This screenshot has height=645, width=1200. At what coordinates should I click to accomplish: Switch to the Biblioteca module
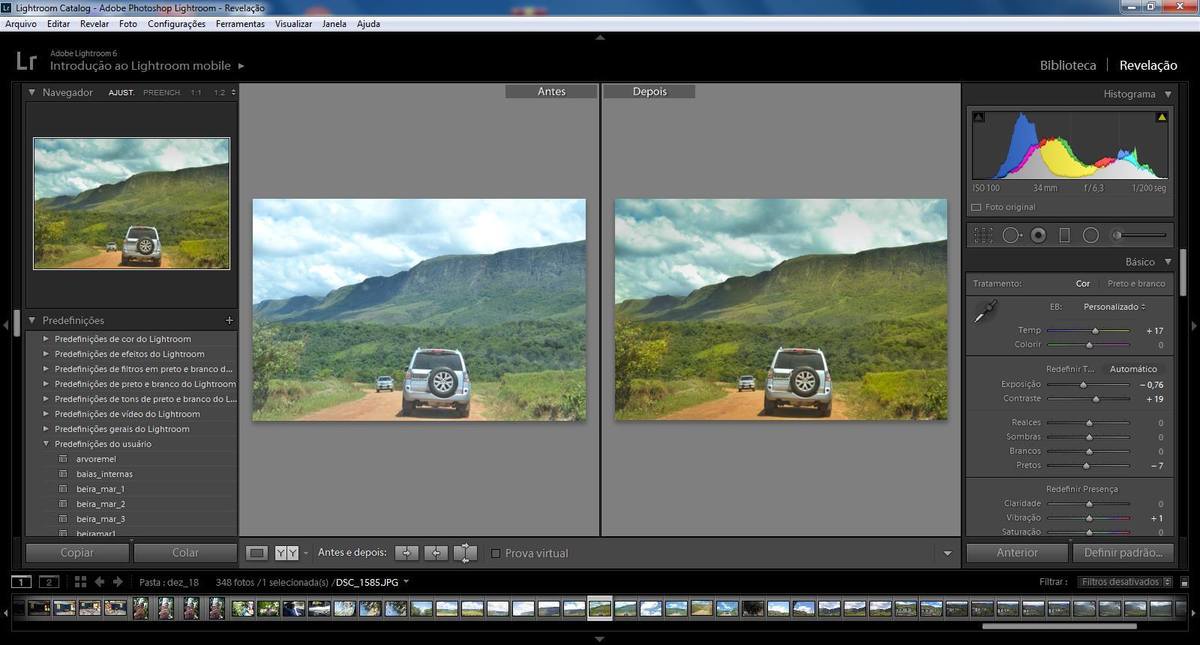1068,65
